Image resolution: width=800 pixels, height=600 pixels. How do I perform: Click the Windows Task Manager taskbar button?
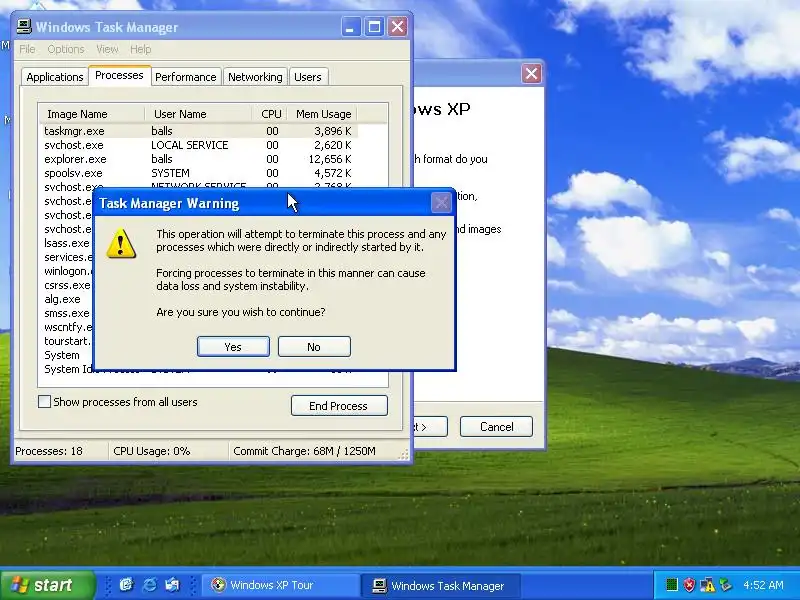441,585
